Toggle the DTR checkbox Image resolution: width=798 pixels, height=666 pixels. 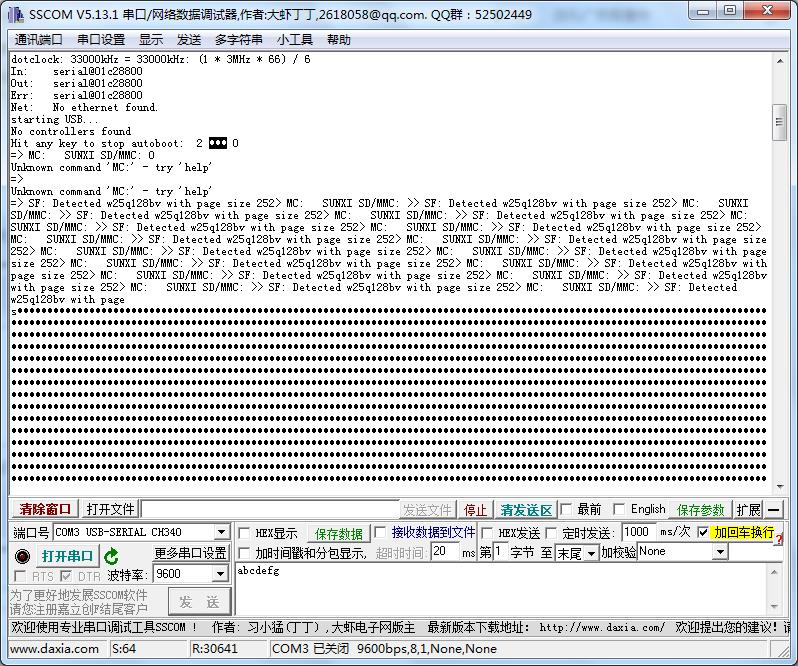[x=66, y=576]
